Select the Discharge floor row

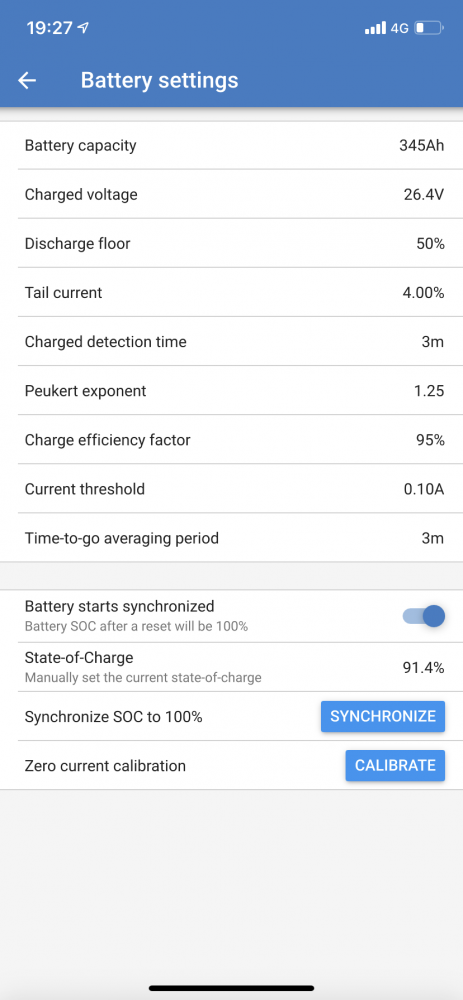pos(232,244)
